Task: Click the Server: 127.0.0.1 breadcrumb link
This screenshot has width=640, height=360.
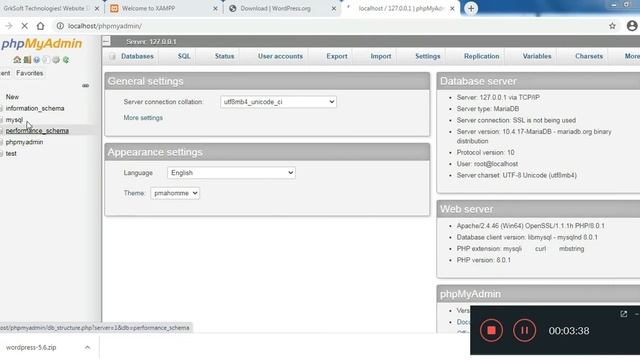Action: [x=151, y=42]
